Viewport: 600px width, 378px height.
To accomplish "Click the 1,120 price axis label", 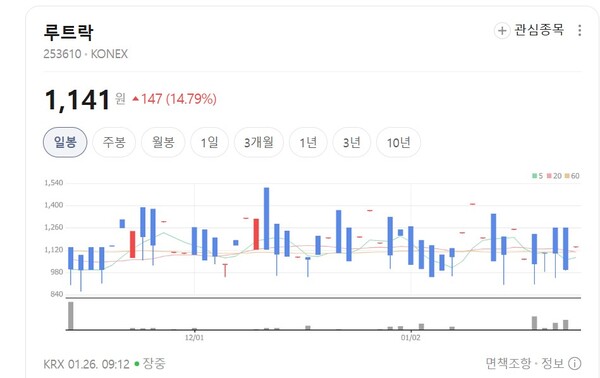I will [x=54, y=250].
